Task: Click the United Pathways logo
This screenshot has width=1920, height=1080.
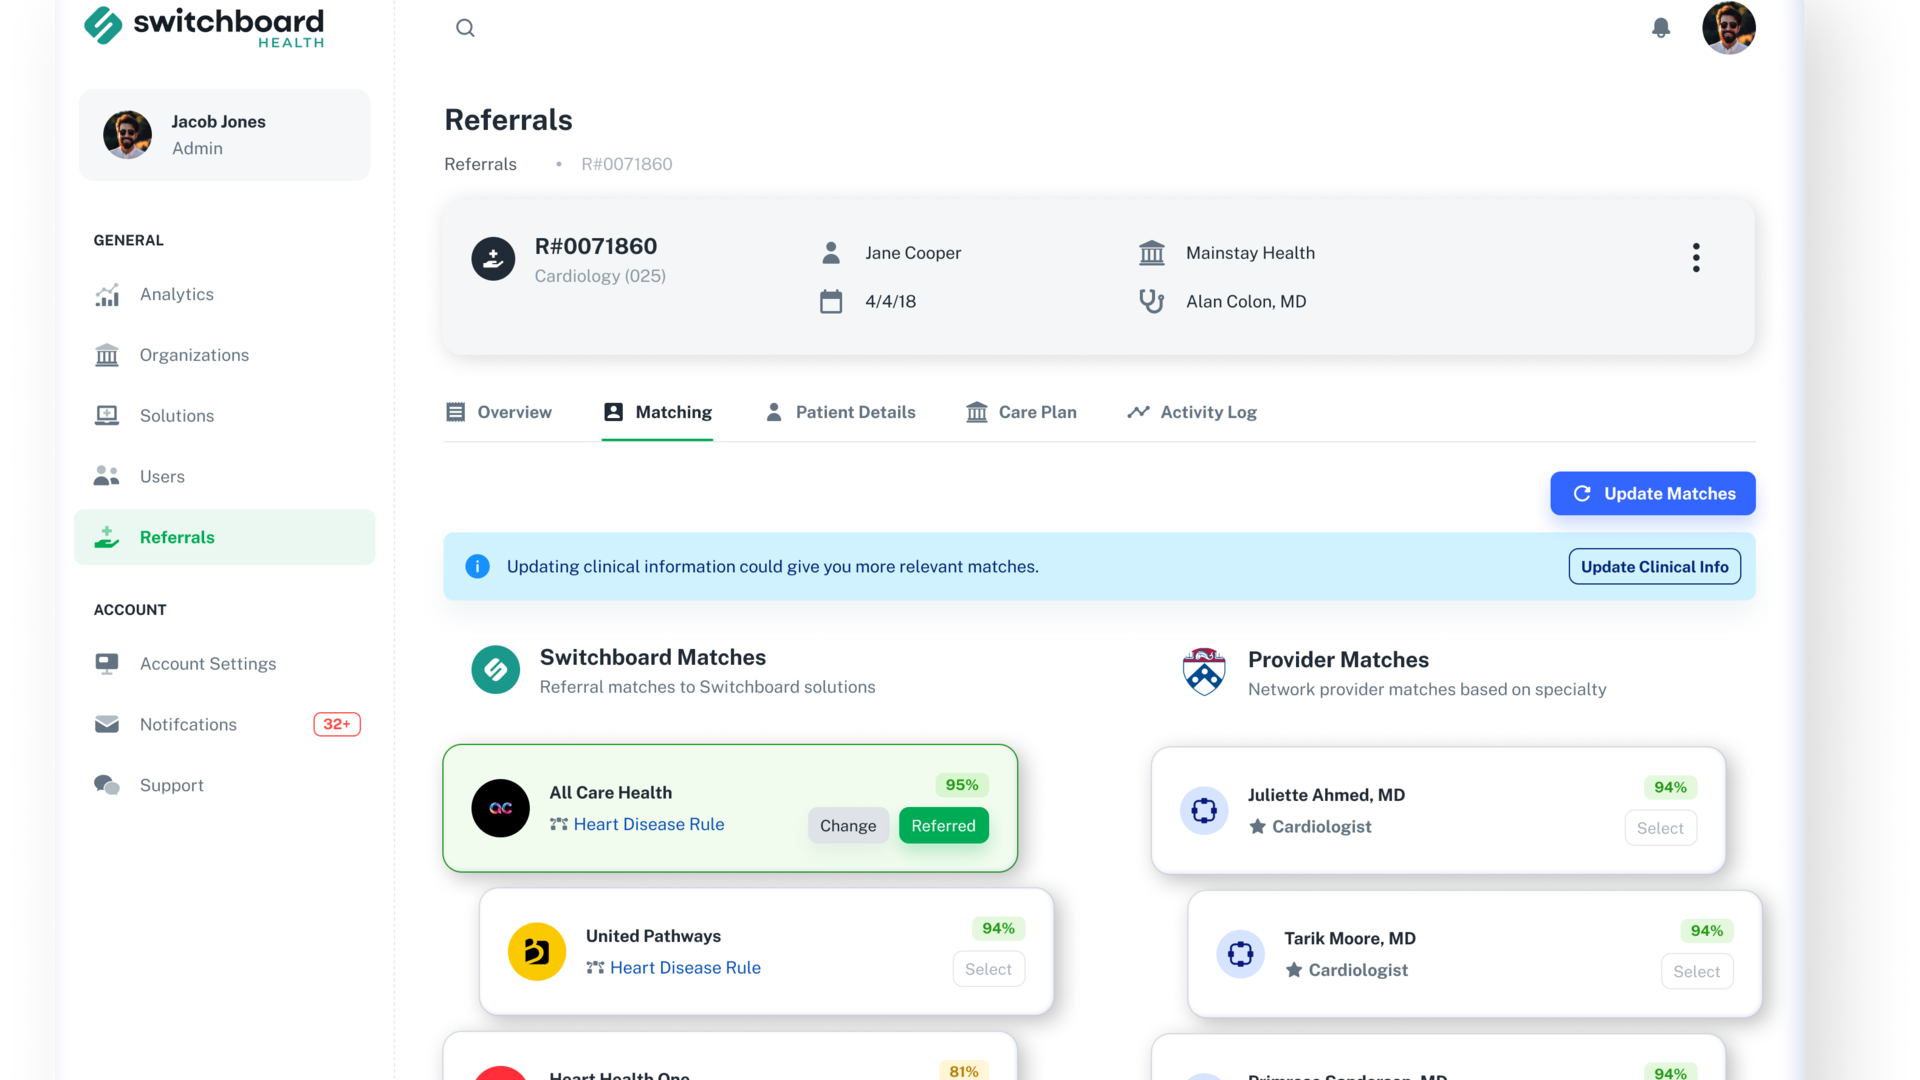Action: (537, 952)
